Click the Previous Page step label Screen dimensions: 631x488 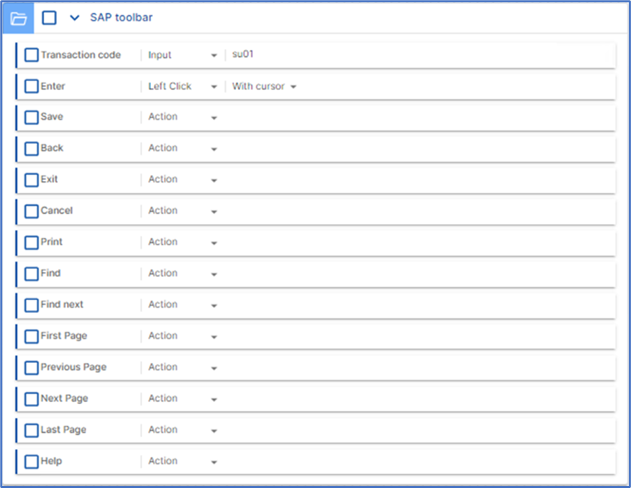click(73, 367)
